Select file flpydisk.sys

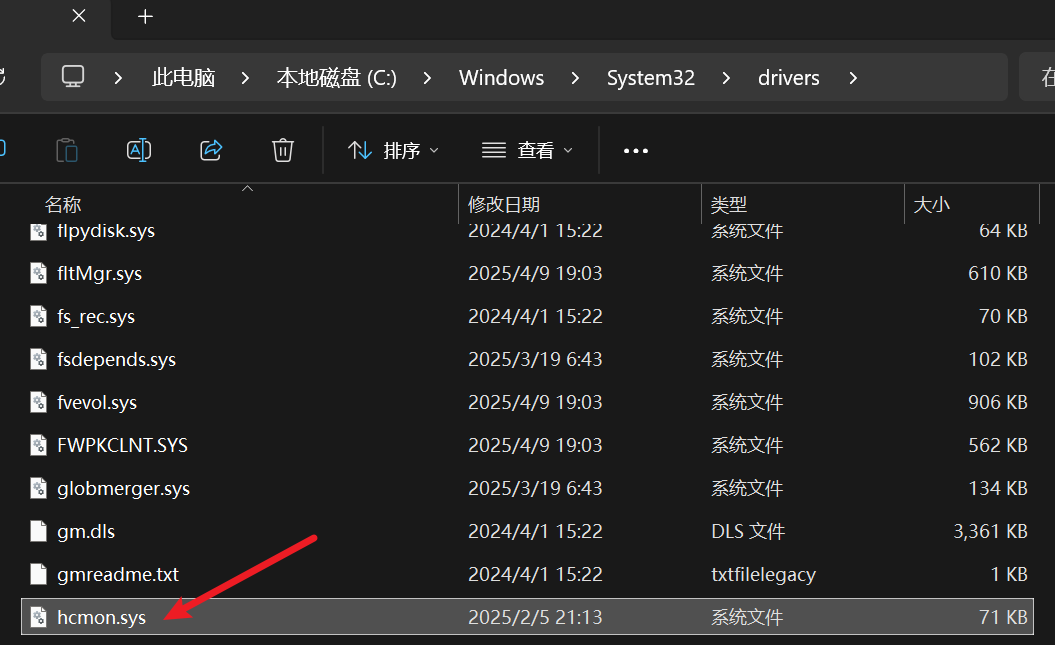click(106, 231)
